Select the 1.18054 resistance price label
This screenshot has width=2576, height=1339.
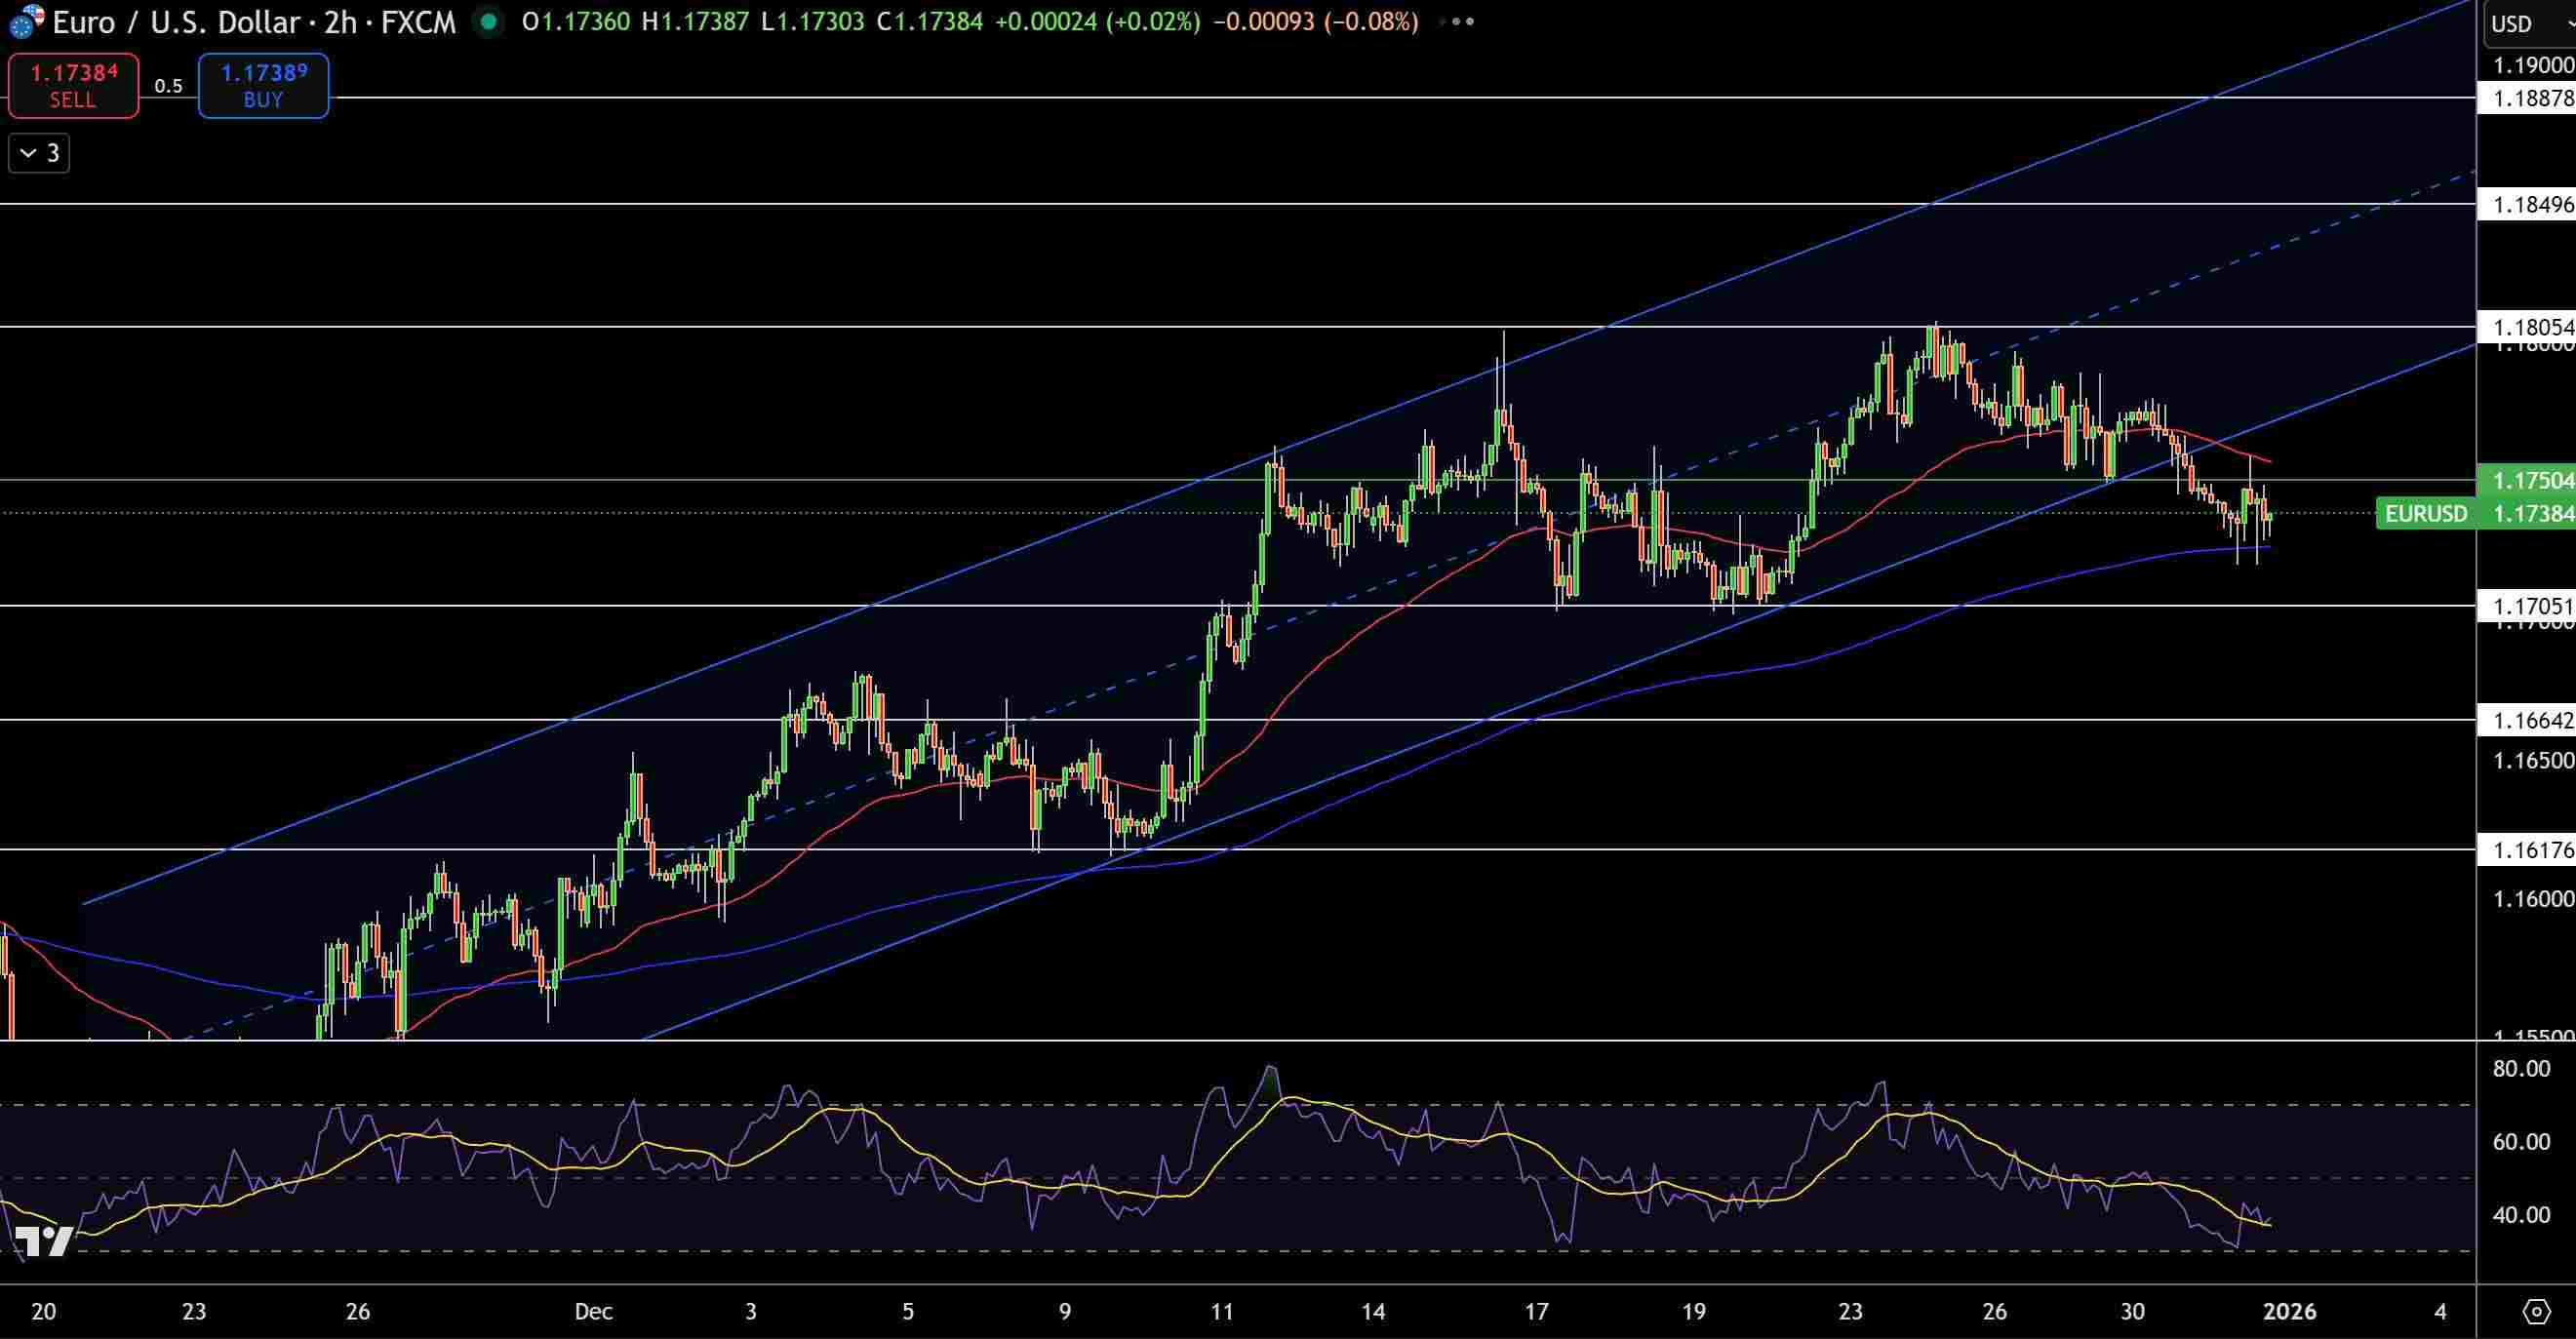2532,327
